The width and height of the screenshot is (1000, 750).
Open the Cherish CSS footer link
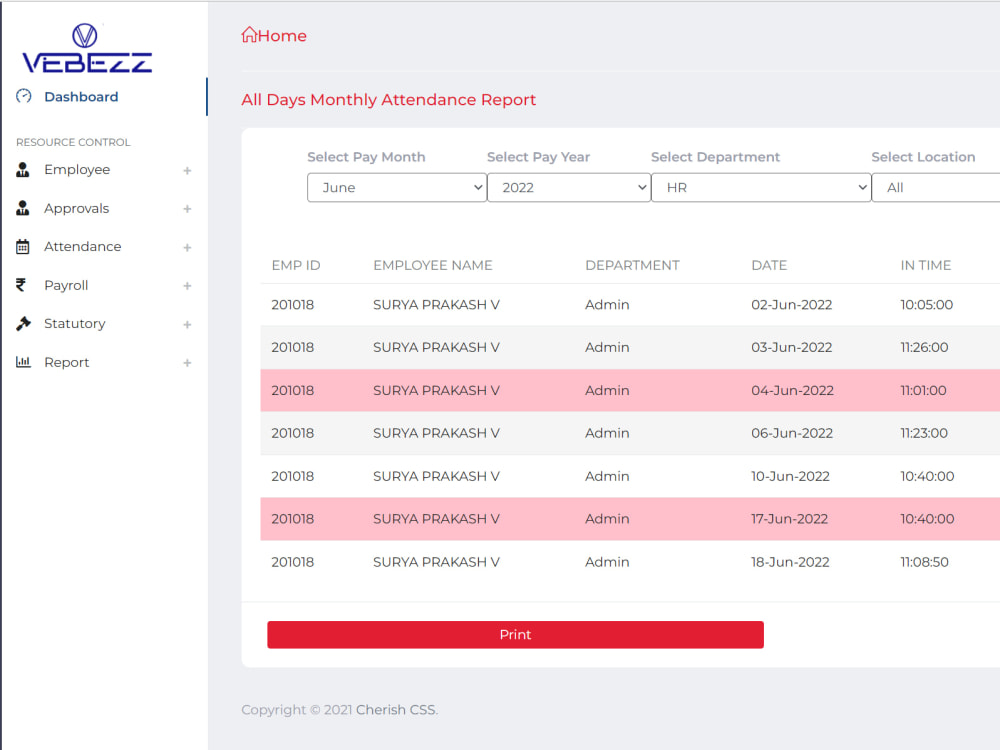[397, 710]
